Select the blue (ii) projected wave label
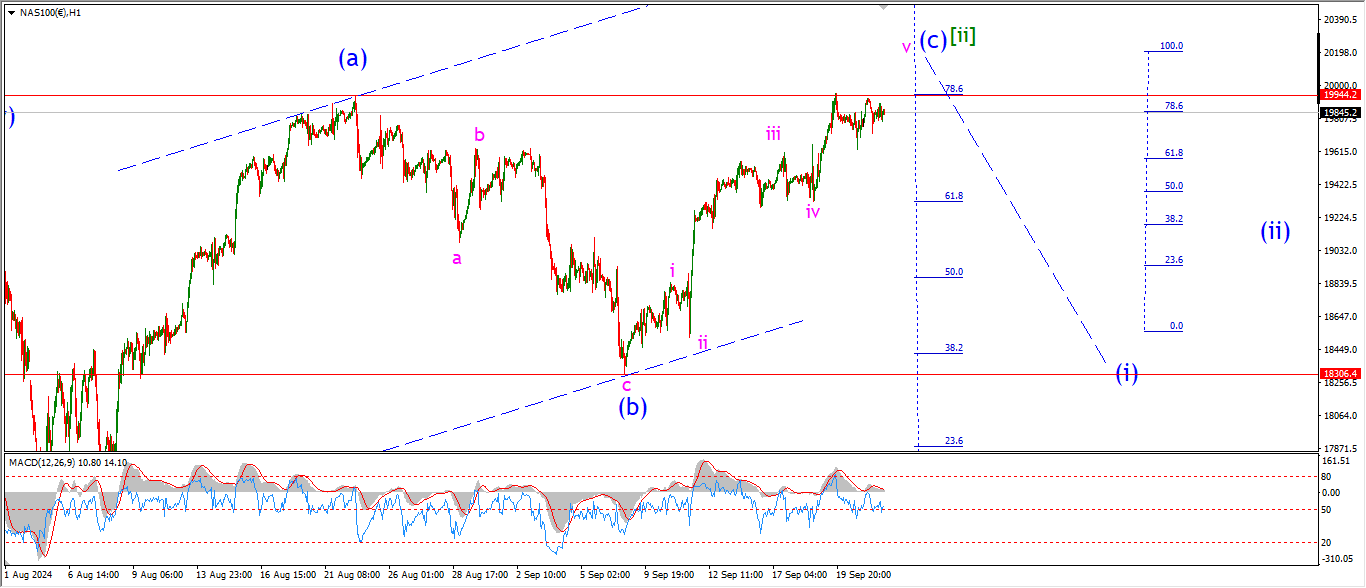Screen dimensions: 1366x588 pyautogui.click(x=1274, y=232)
